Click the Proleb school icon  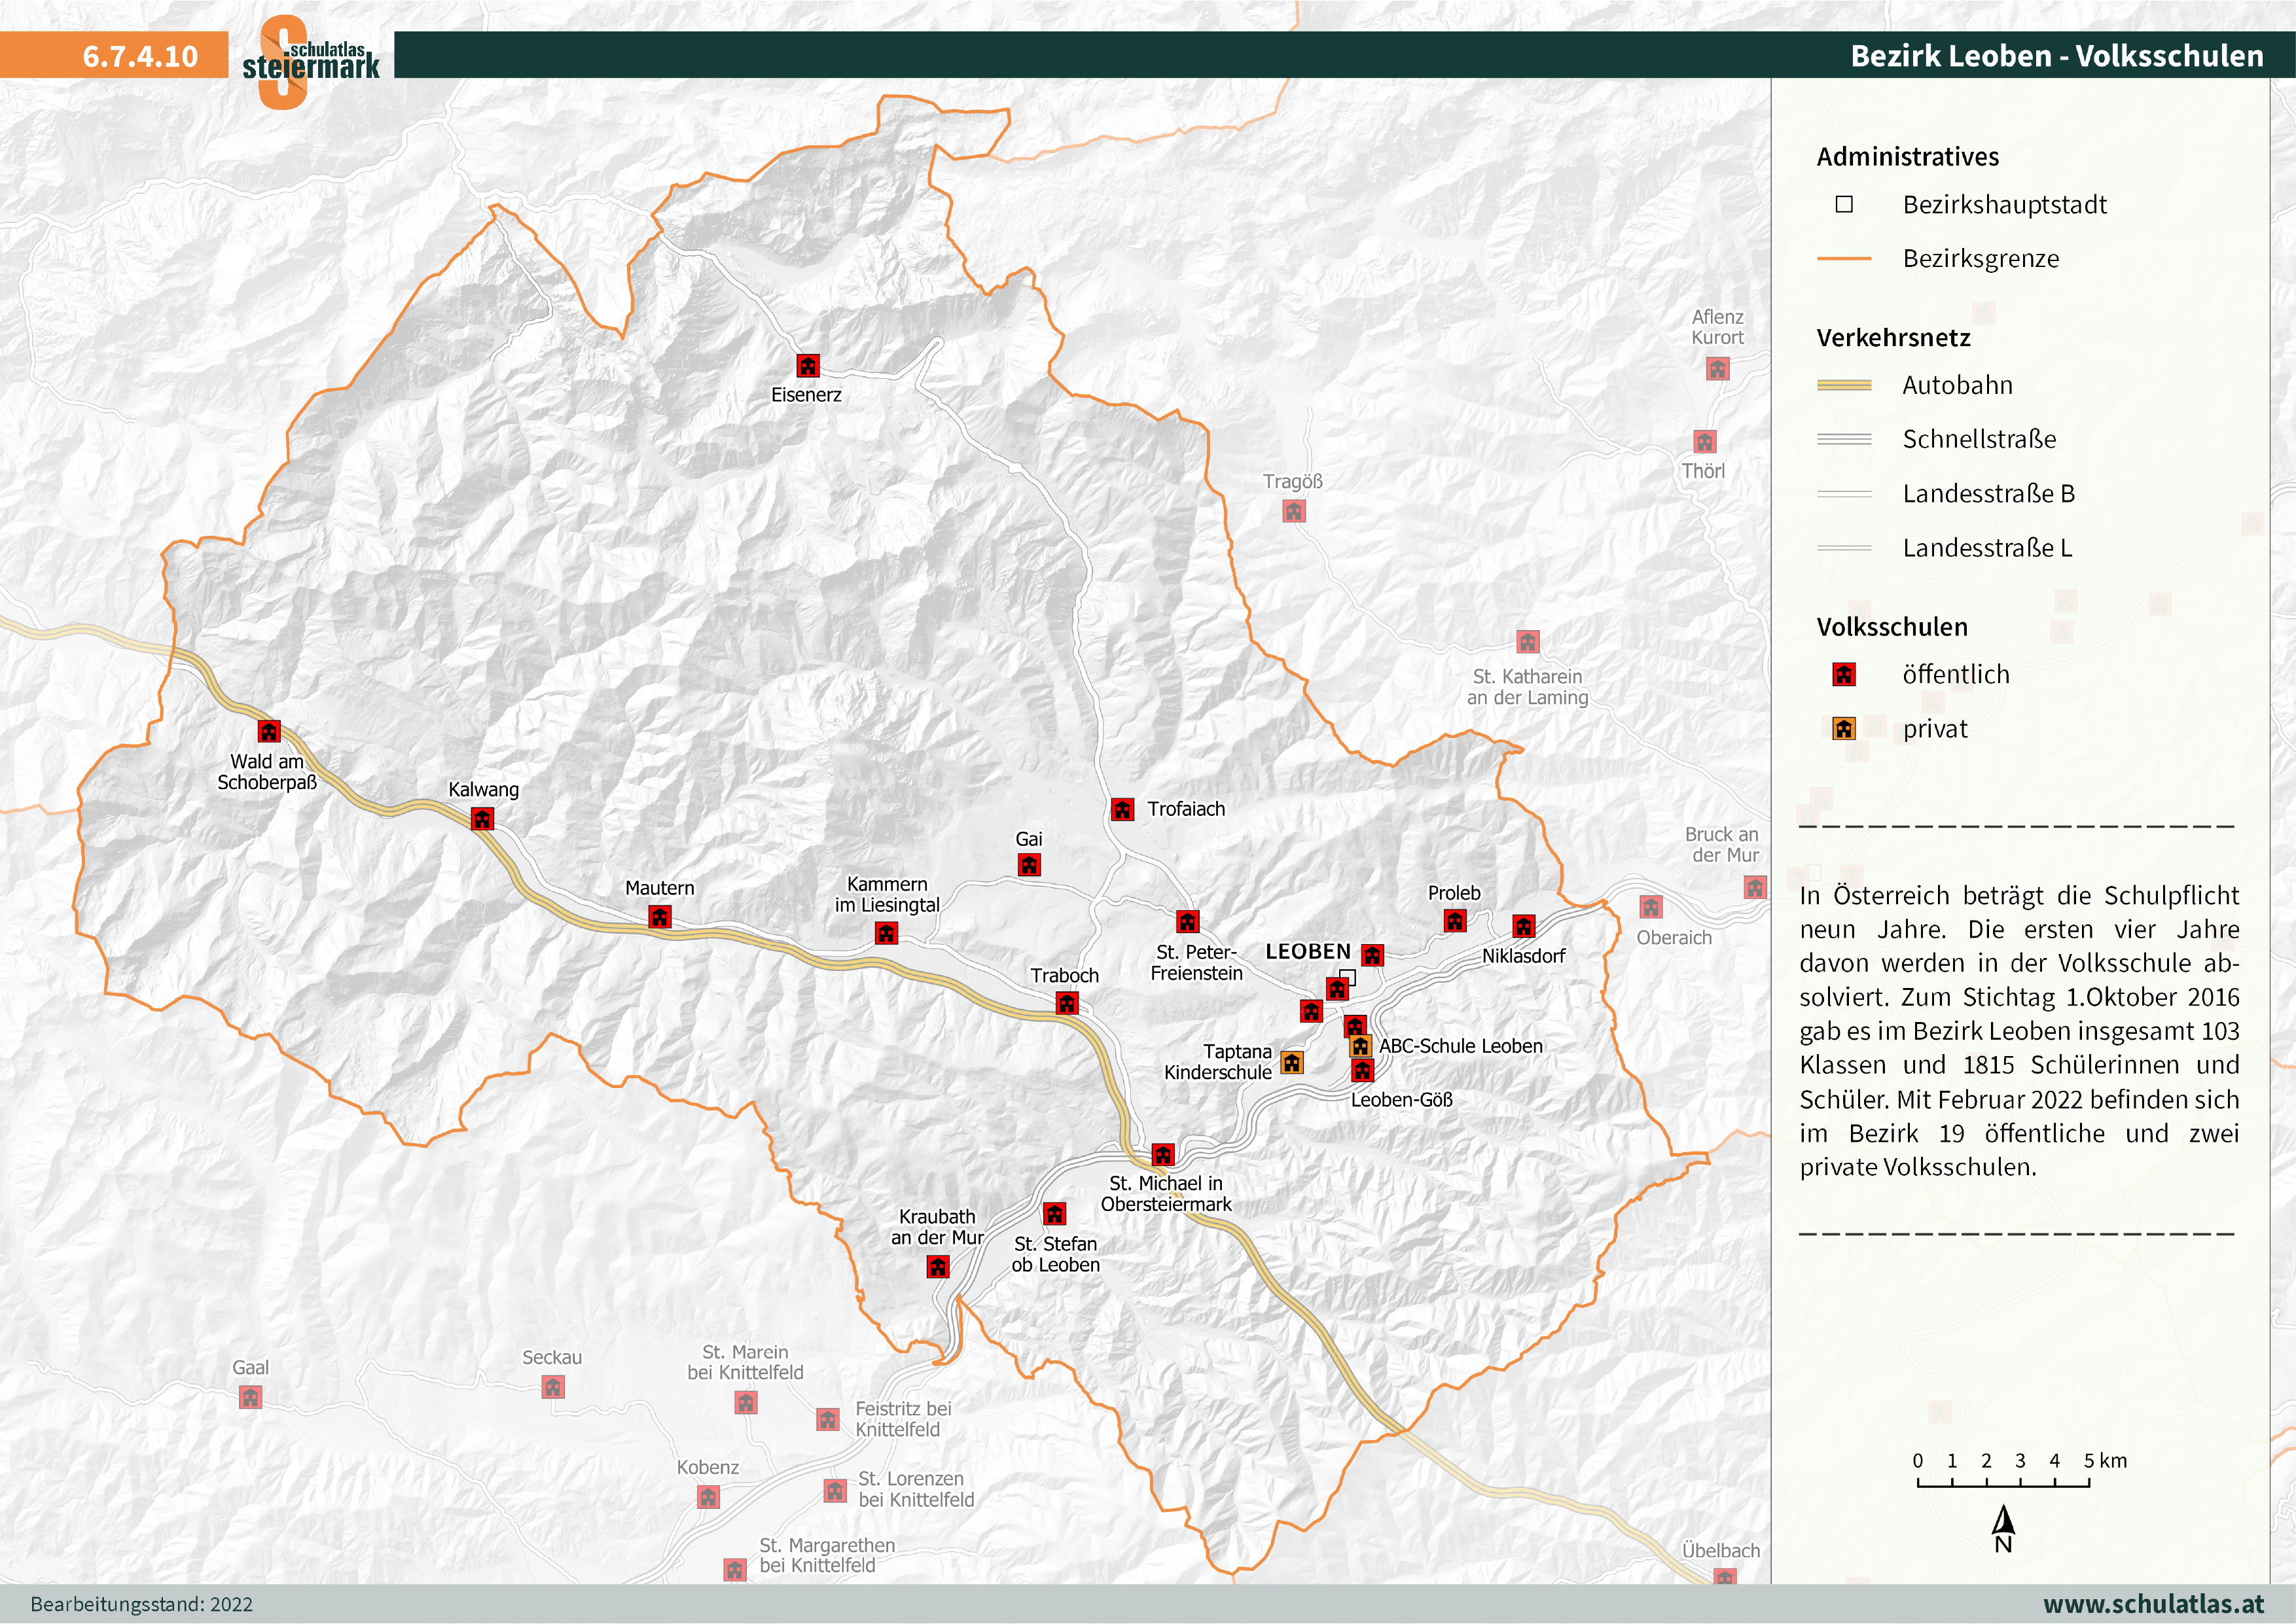coord(1455,920)
